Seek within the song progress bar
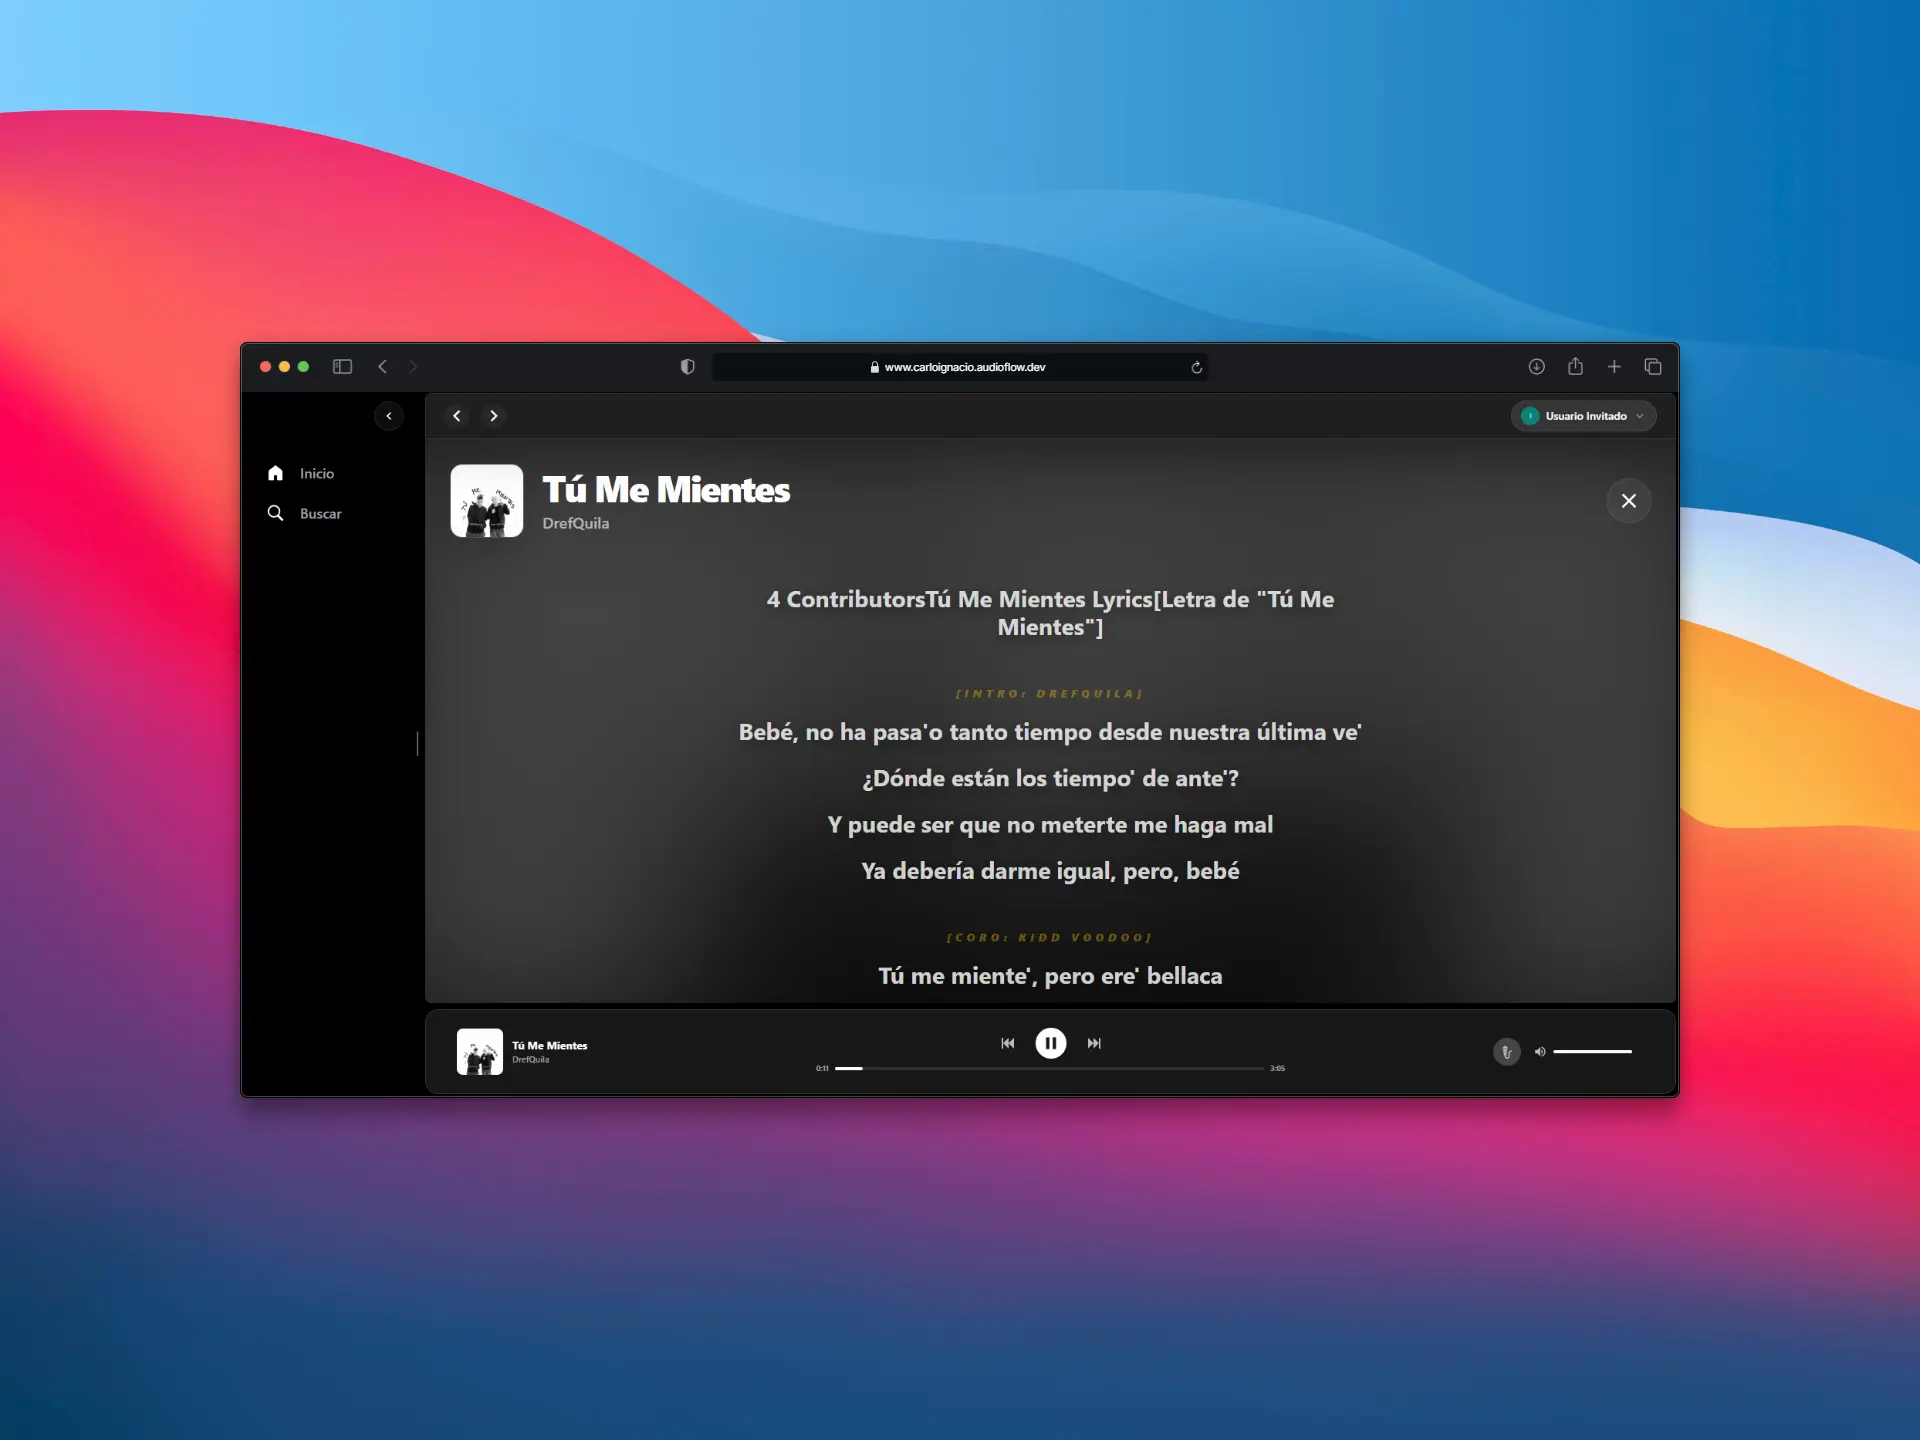This screenshot has width=1920, height=1440. click(x=1049, y=1068)
